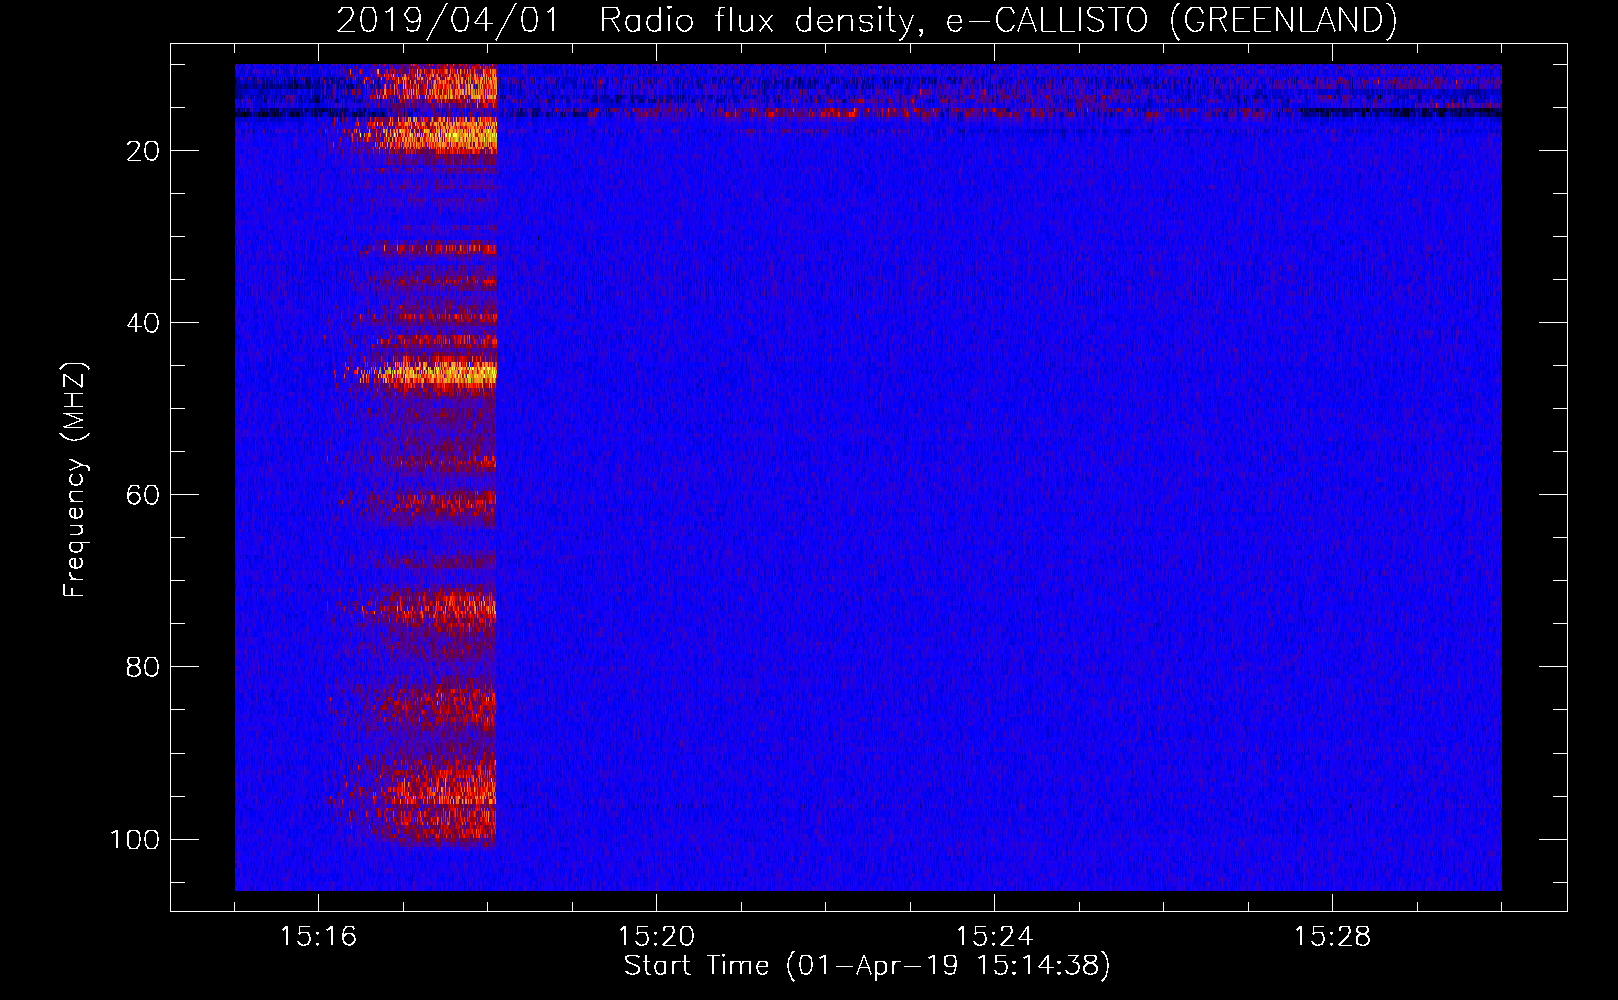Screen dimensions: 1618x1000
Task: Click the 15:16 time tick label
Action: [x=319, y=937]
